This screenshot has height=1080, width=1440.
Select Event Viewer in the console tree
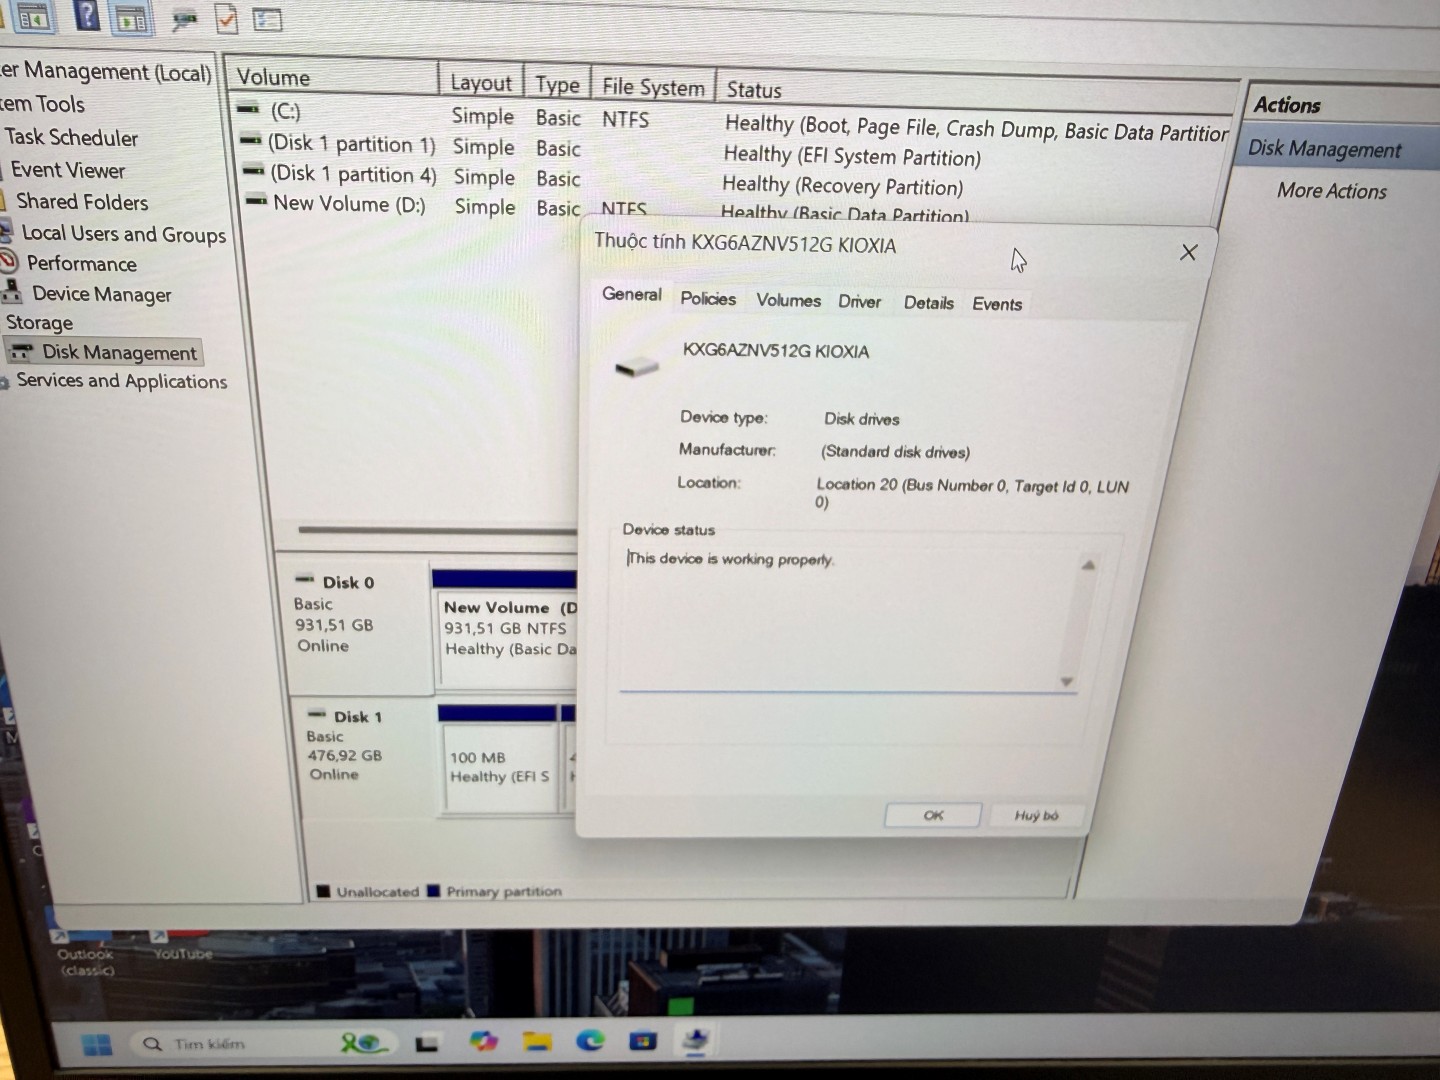tap(68, 171)
